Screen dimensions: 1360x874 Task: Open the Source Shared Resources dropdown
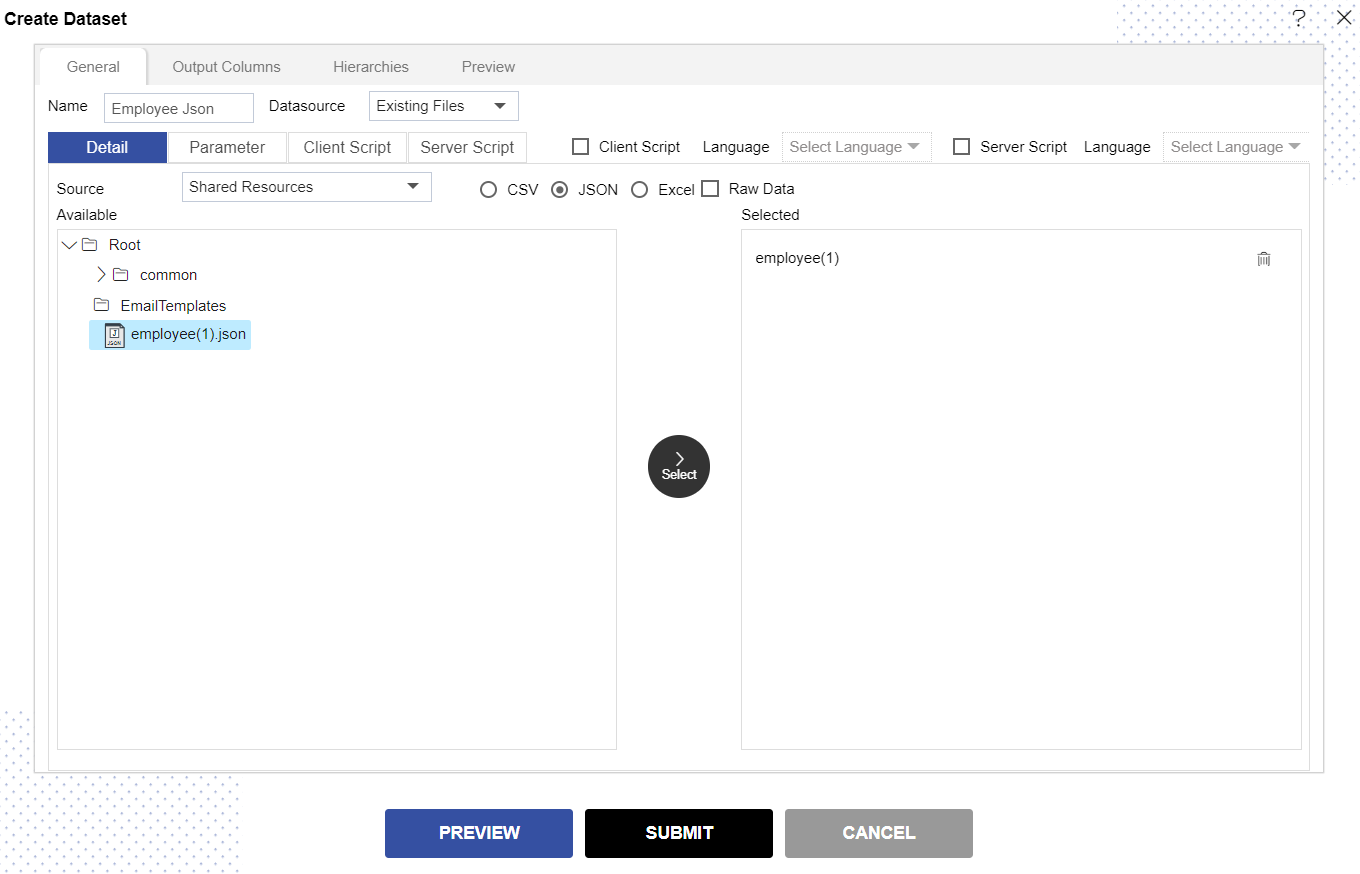(306, 187)
